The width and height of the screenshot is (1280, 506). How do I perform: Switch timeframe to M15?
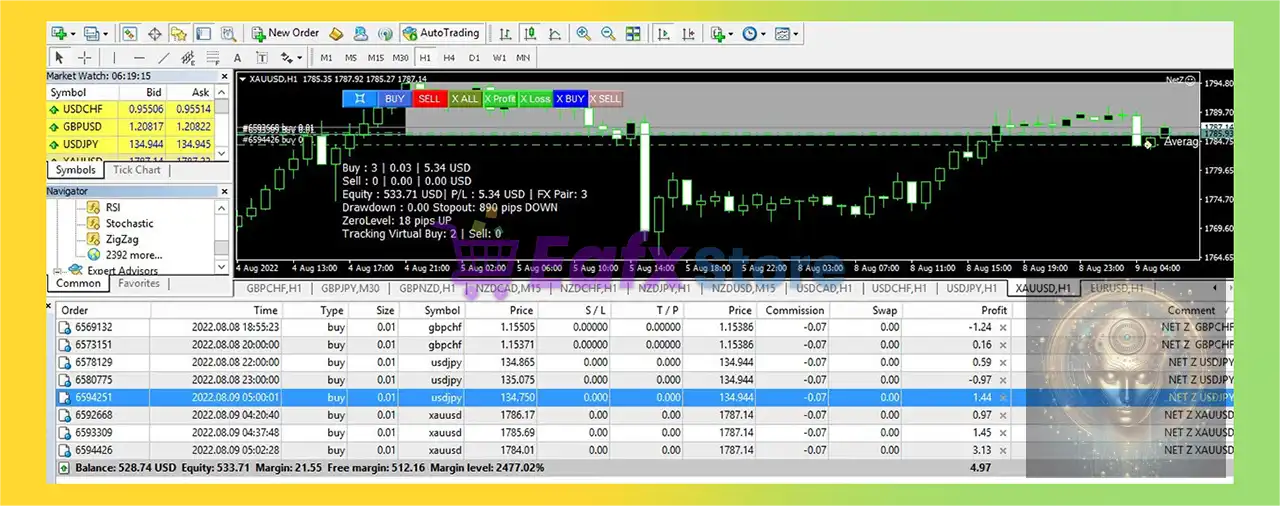coord(376,58)
